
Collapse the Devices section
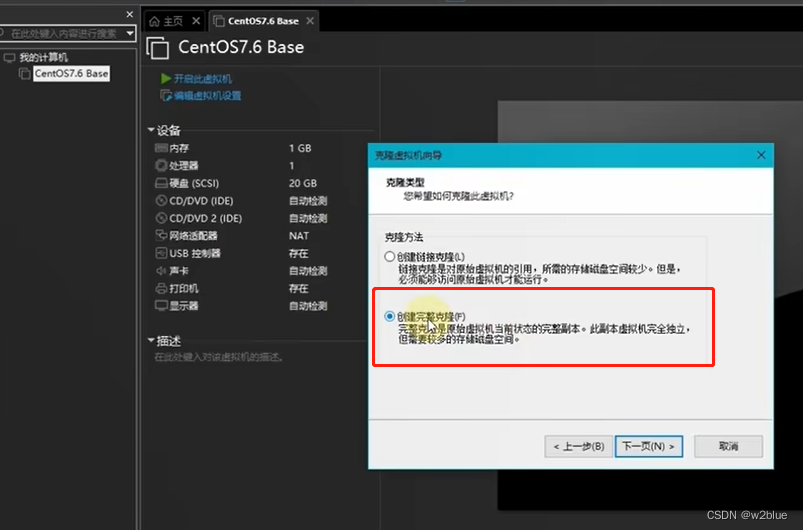(151, 130)
